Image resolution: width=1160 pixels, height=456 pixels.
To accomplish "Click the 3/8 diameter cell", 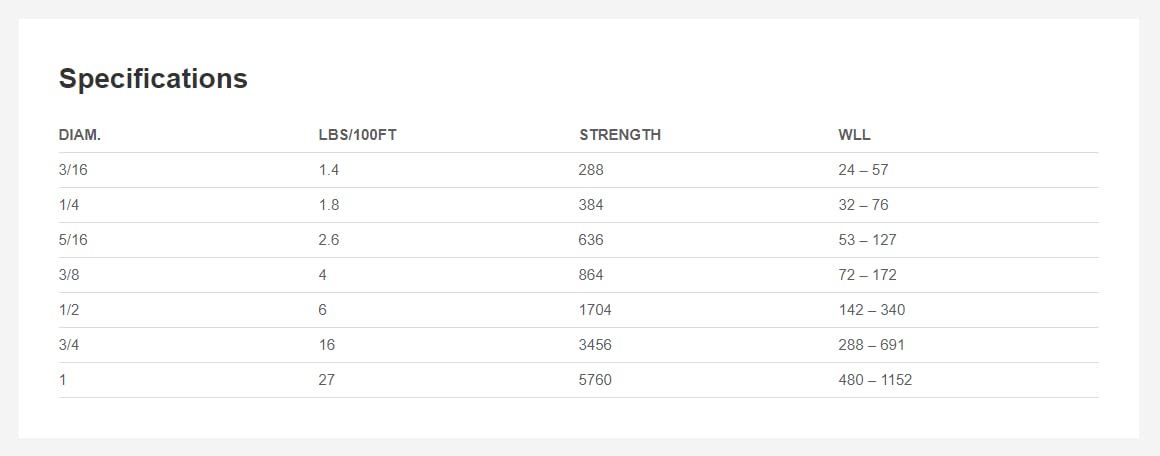I will (70, 275).
